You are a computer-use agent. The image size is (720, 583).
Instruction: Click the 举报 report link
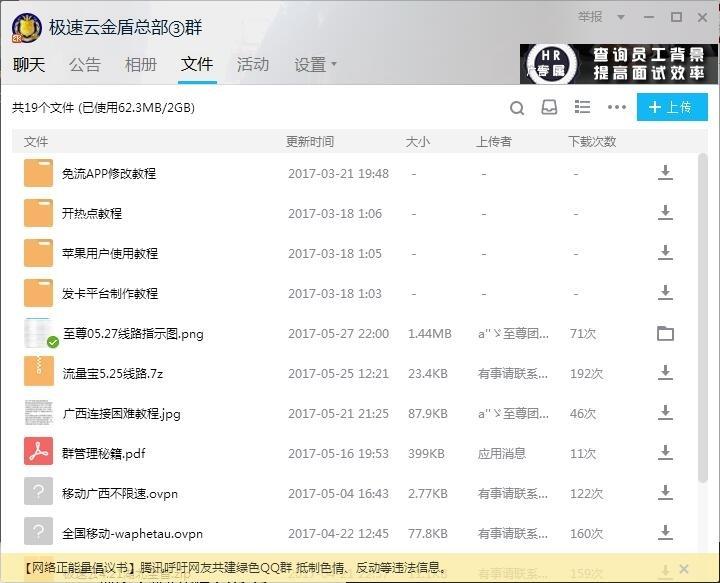point(590,17)
